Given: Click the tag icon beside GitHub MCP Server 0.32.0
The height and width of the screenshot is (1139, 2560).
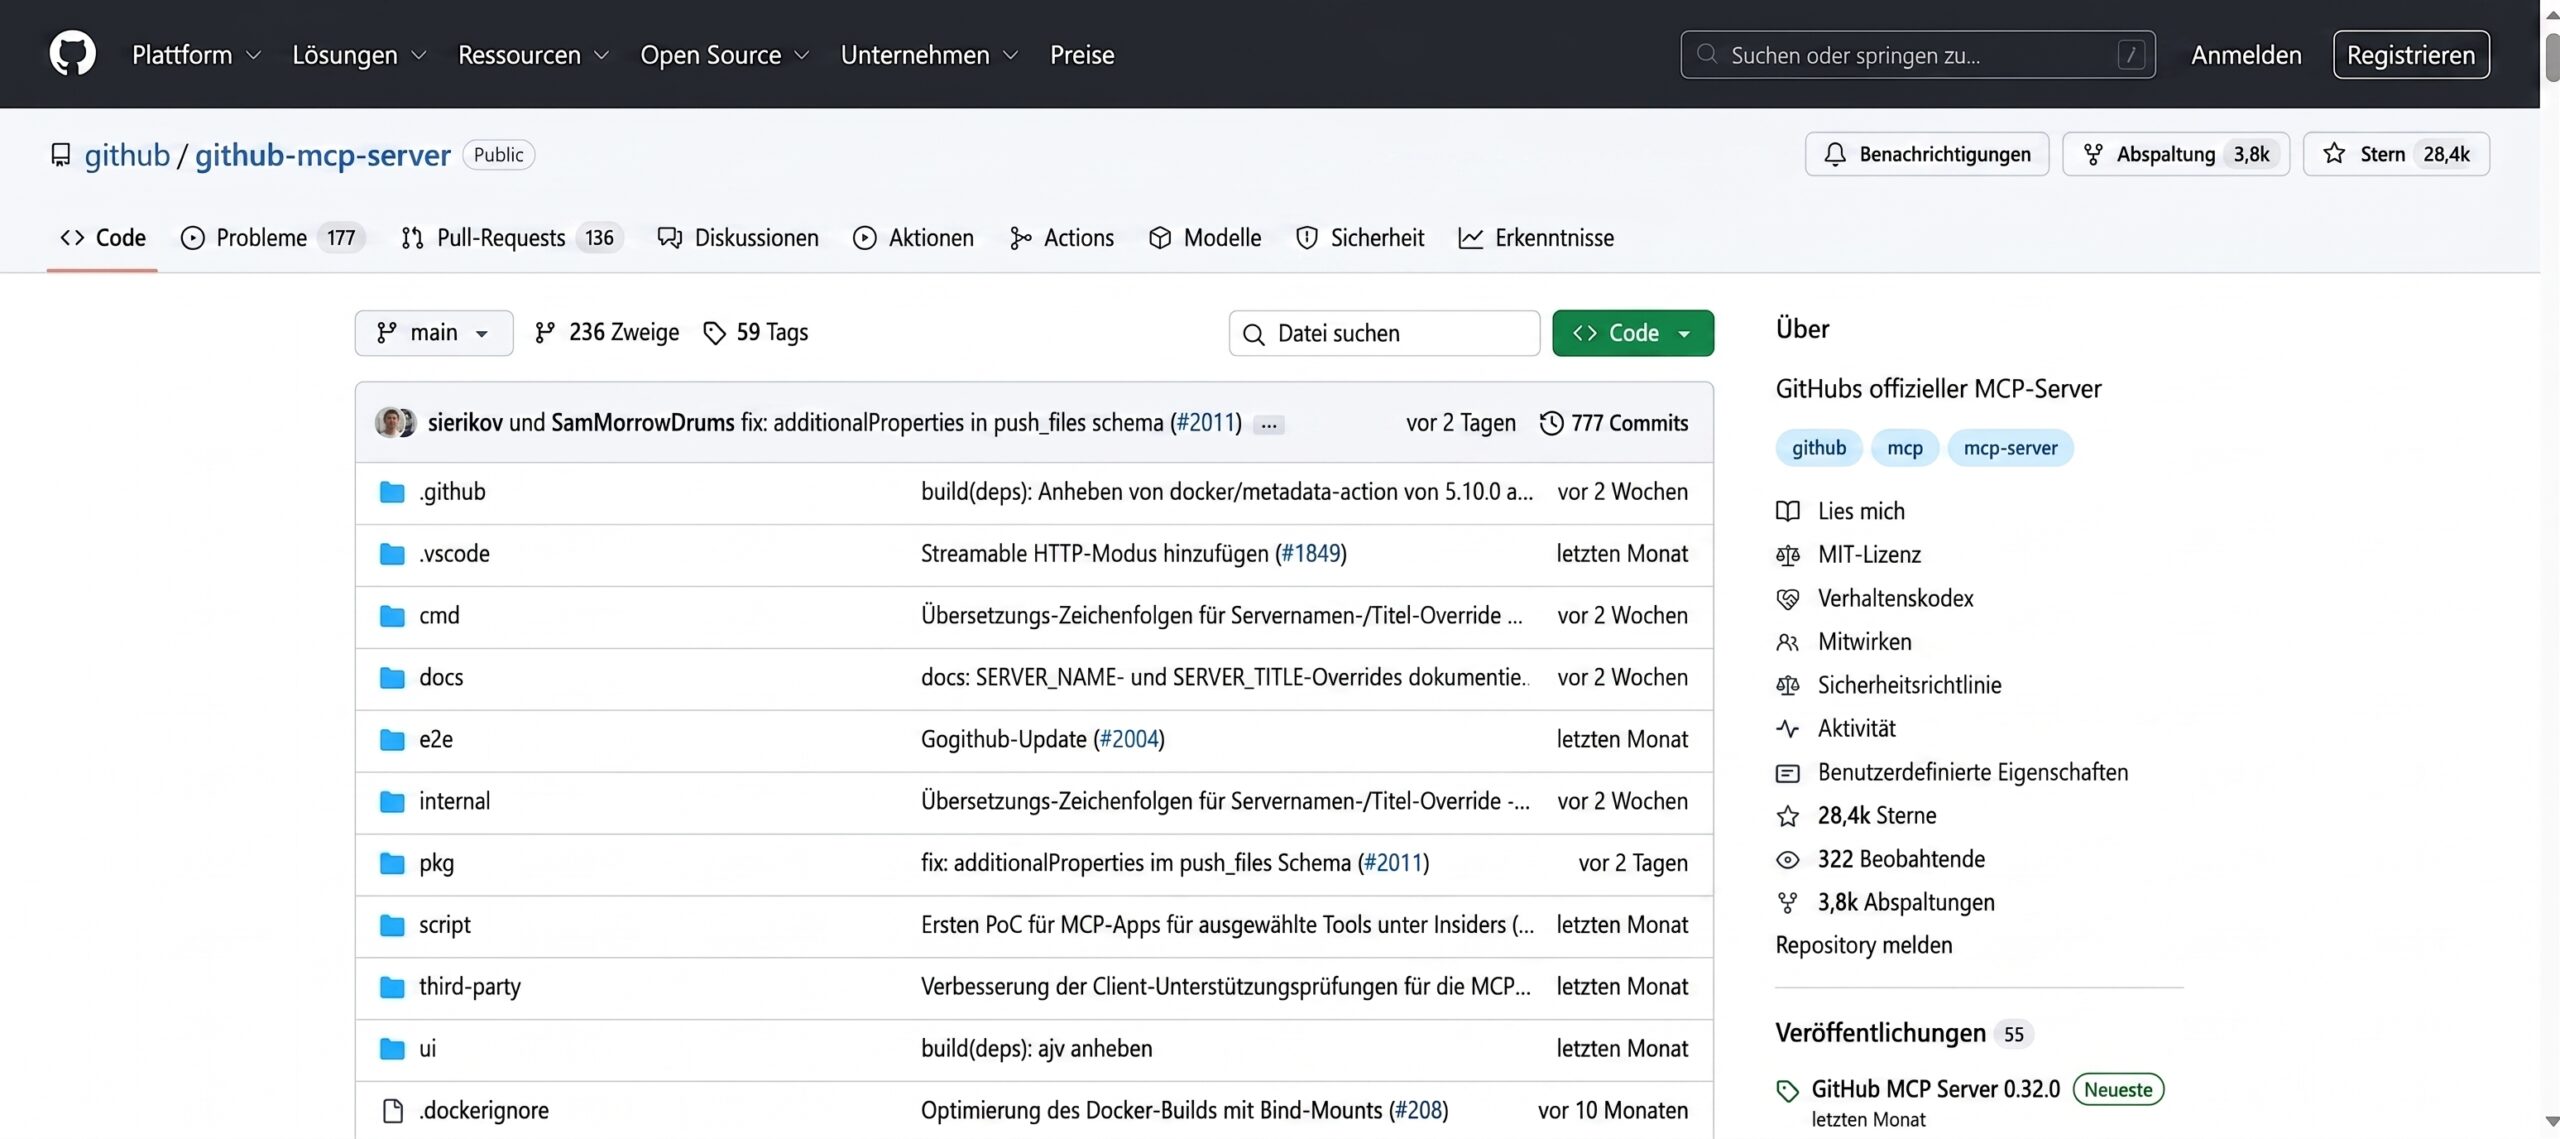Looking at the screenshot, I should coord(1788,1091).
